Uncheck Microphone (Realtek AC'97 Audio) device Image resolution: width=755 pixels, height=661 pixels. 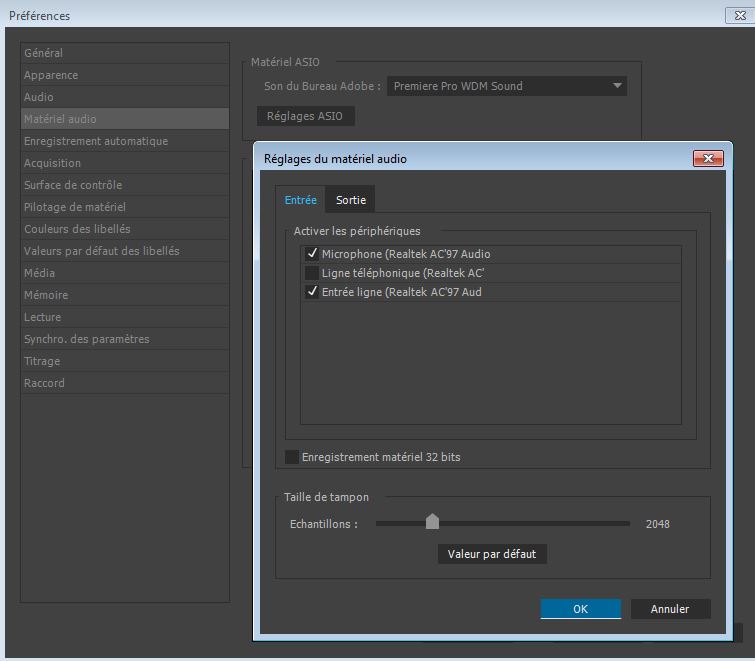(312, 254)
